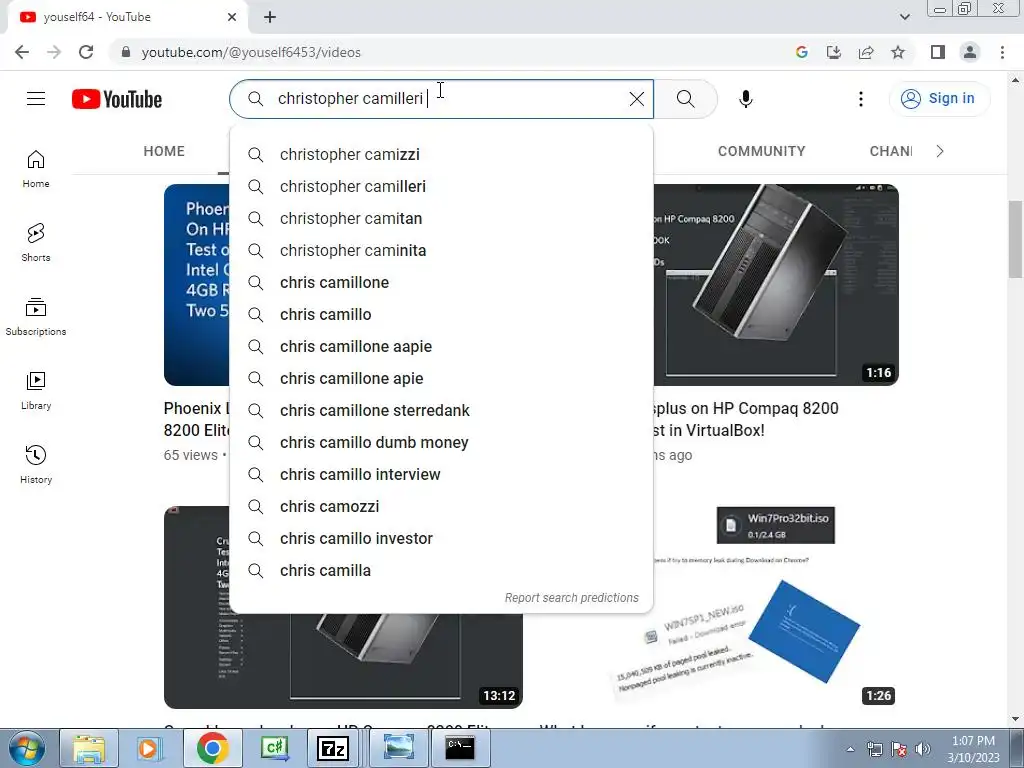Open Chrome profile avatar
Image resolution: width=1024 pixels, height=768 pixels.
click(970, 52)
